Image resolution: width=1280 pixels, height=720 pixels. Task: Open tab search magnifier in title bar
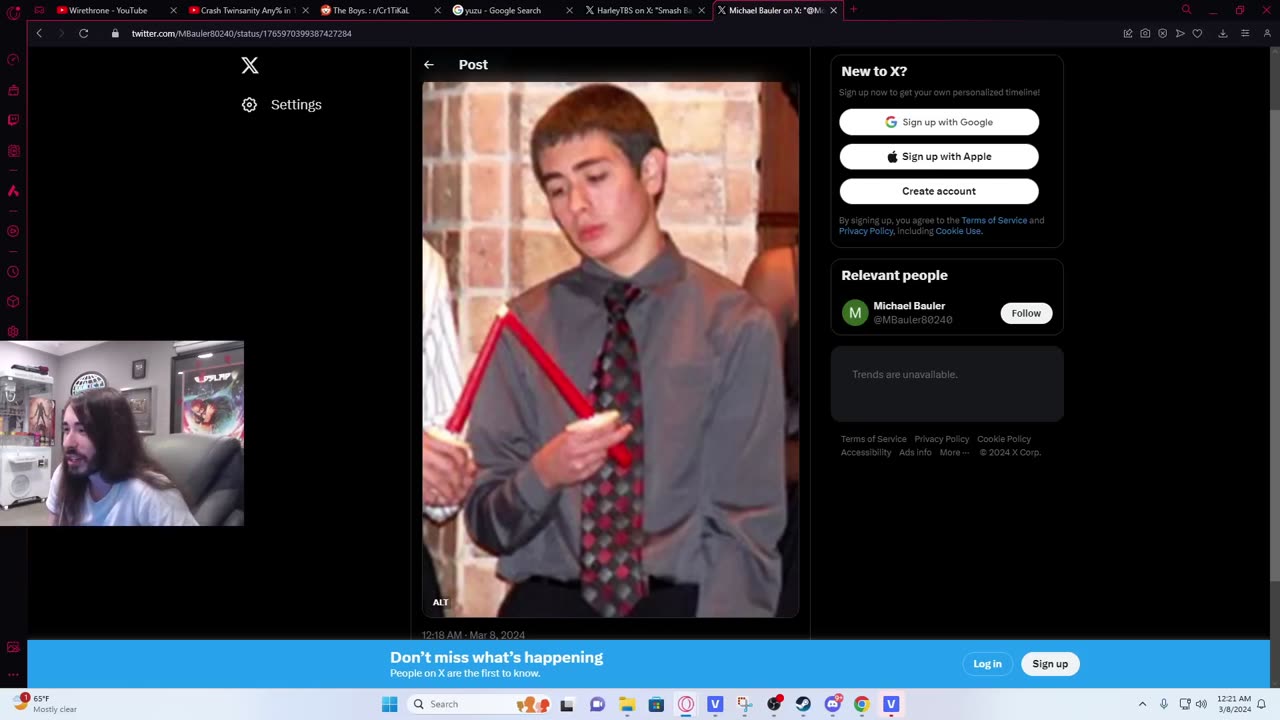point(1186,10)
